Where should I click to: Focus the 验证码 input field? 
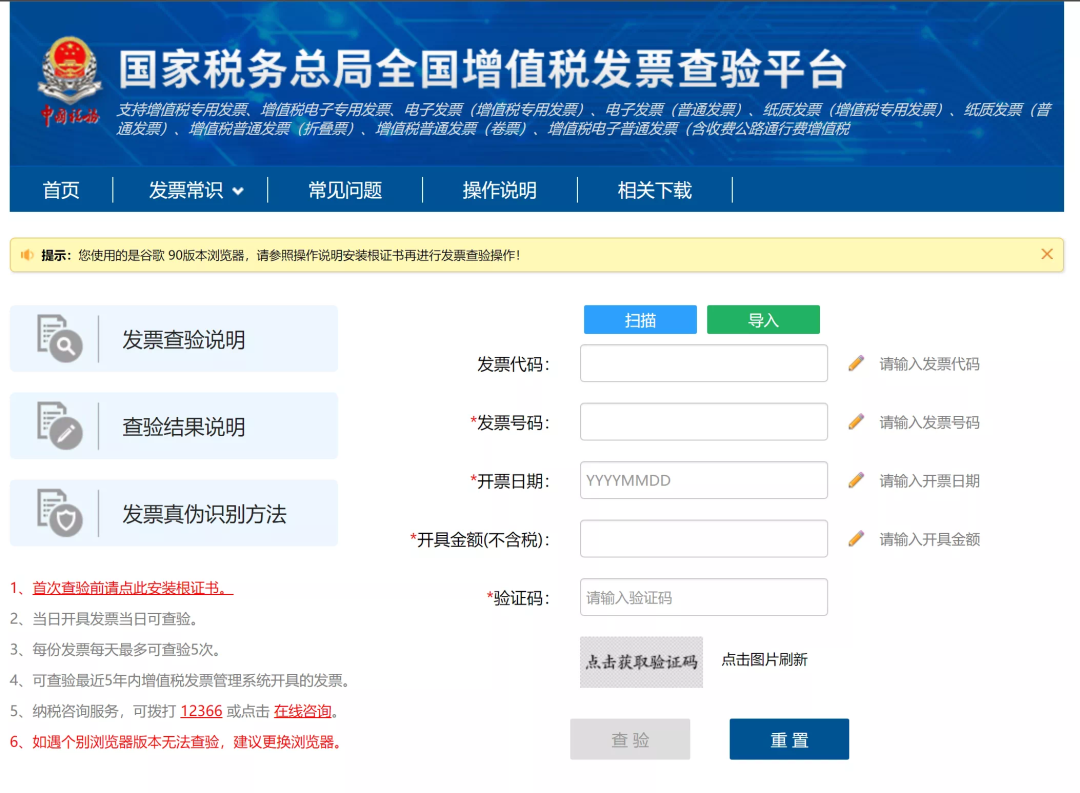[x=704, y=597]
